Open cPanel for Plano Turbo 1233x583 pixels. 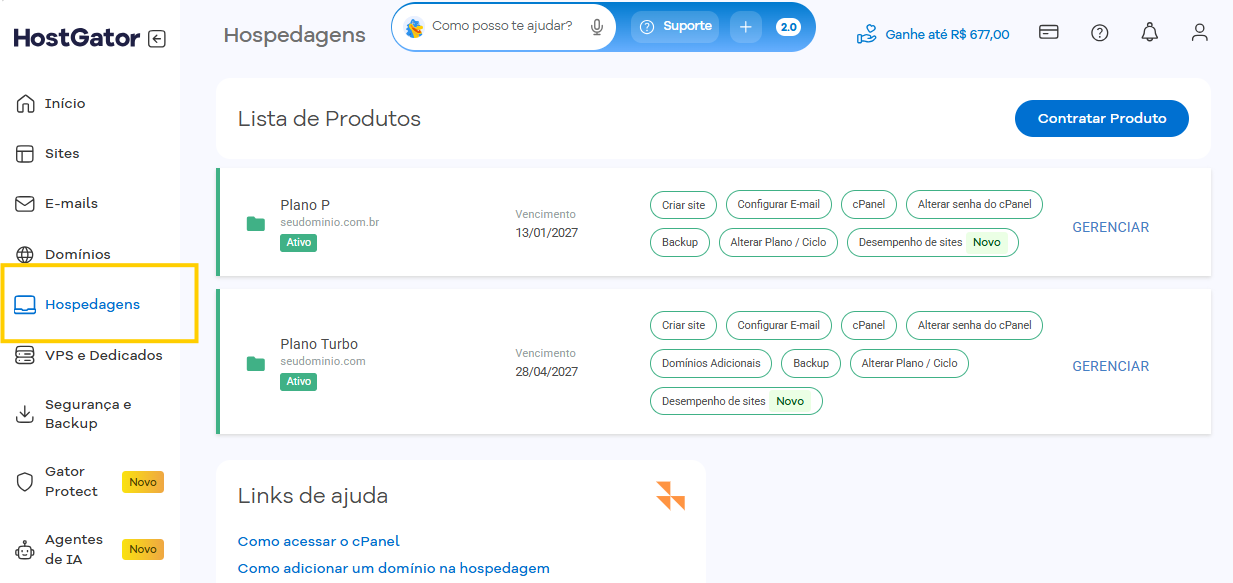coord(869,325)
